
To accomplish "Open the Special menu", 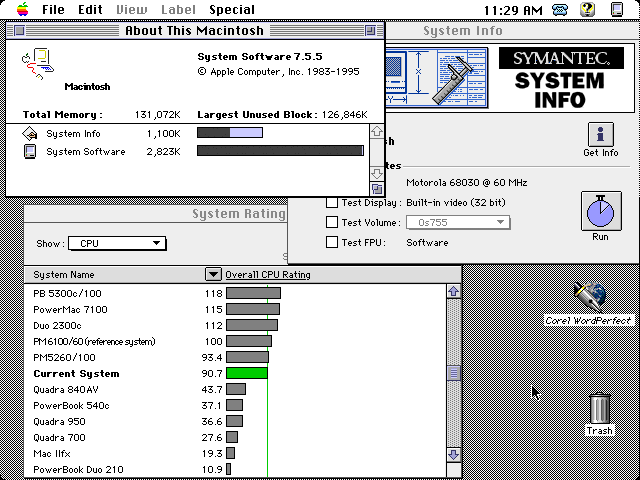I will point(232,9).
